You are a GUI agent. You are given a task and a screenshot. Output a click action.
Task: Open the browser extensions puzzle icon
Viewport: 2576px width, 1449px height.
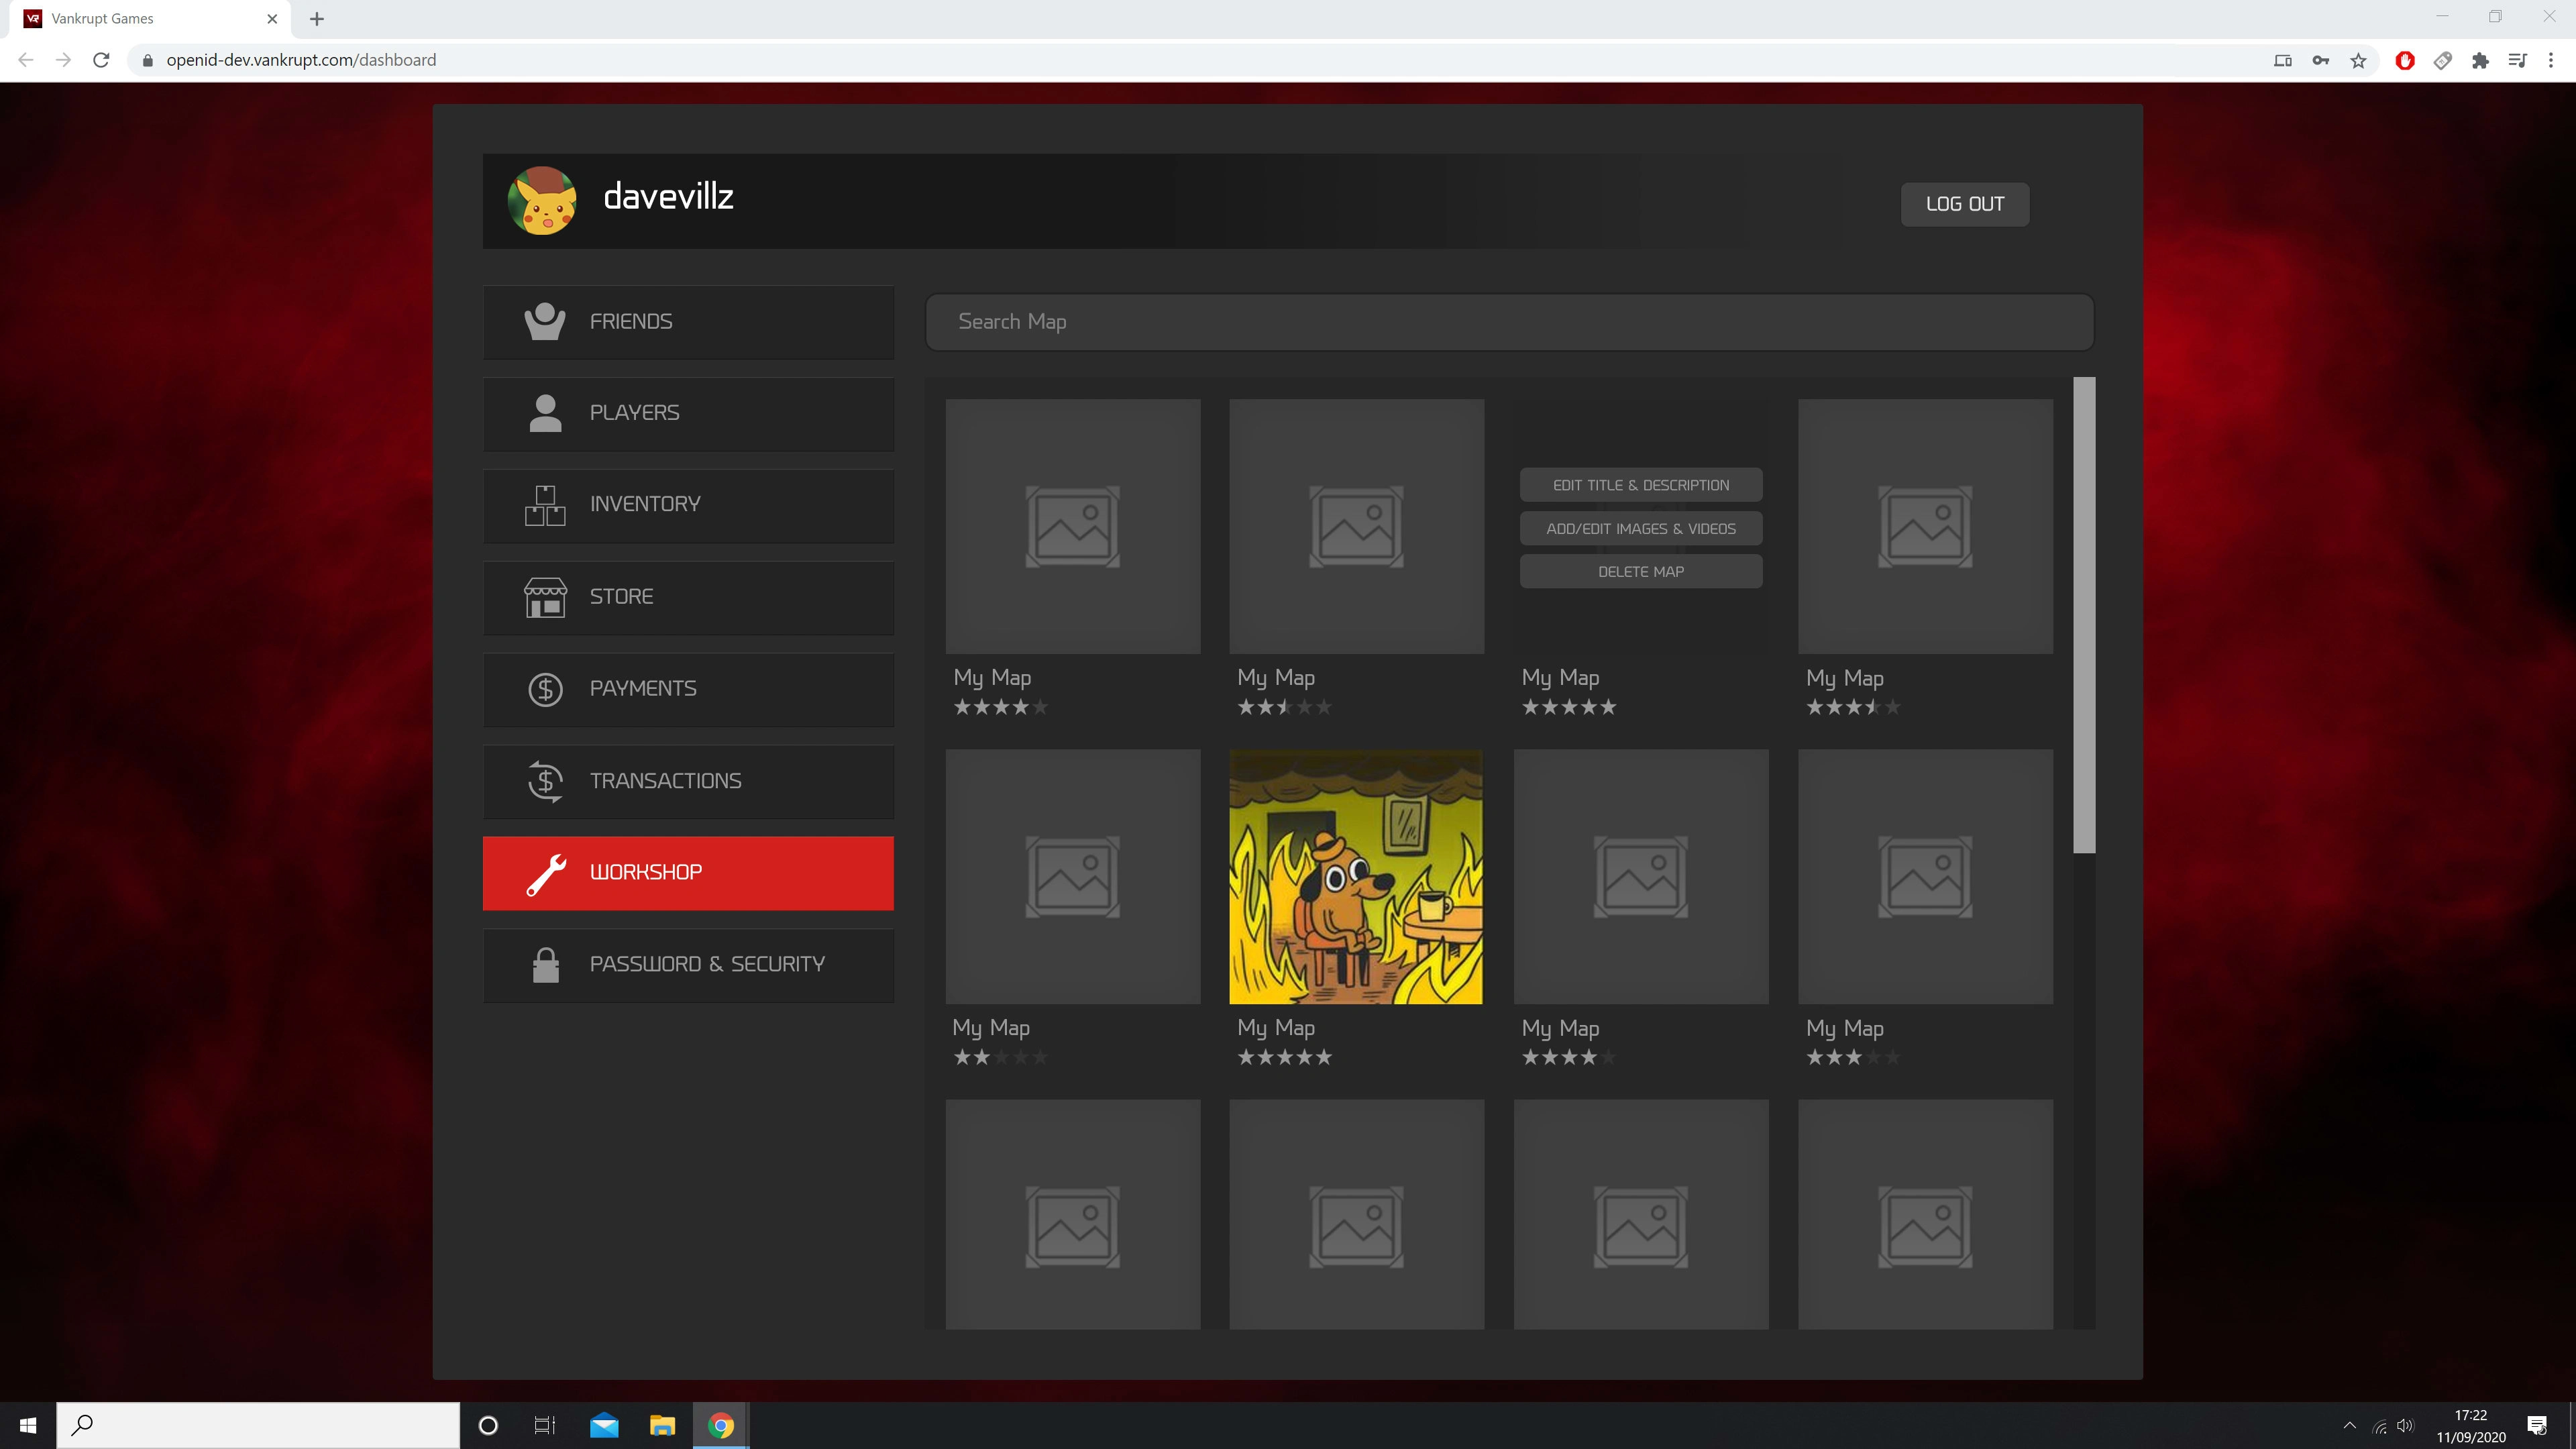click(2480, 60)
